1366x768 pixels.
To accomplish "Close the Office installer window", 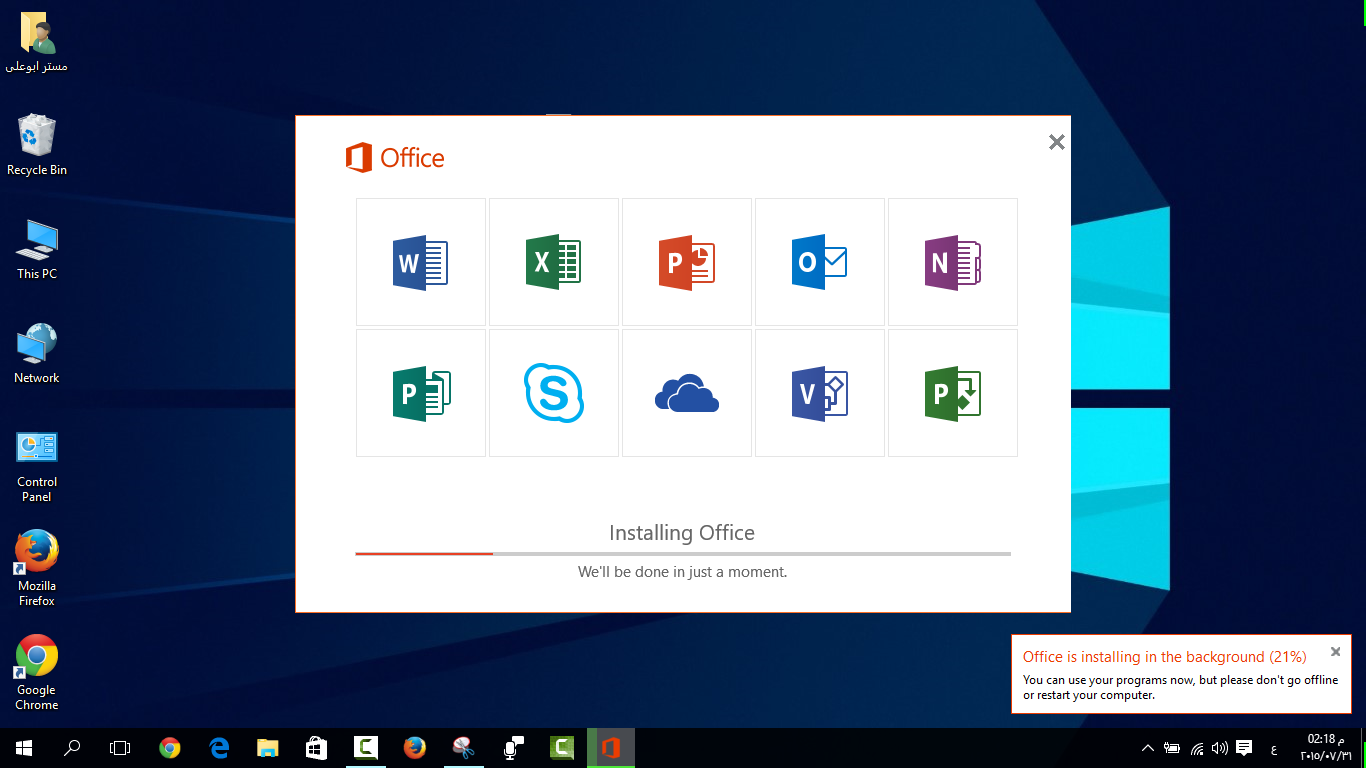I will (1056, 142).
